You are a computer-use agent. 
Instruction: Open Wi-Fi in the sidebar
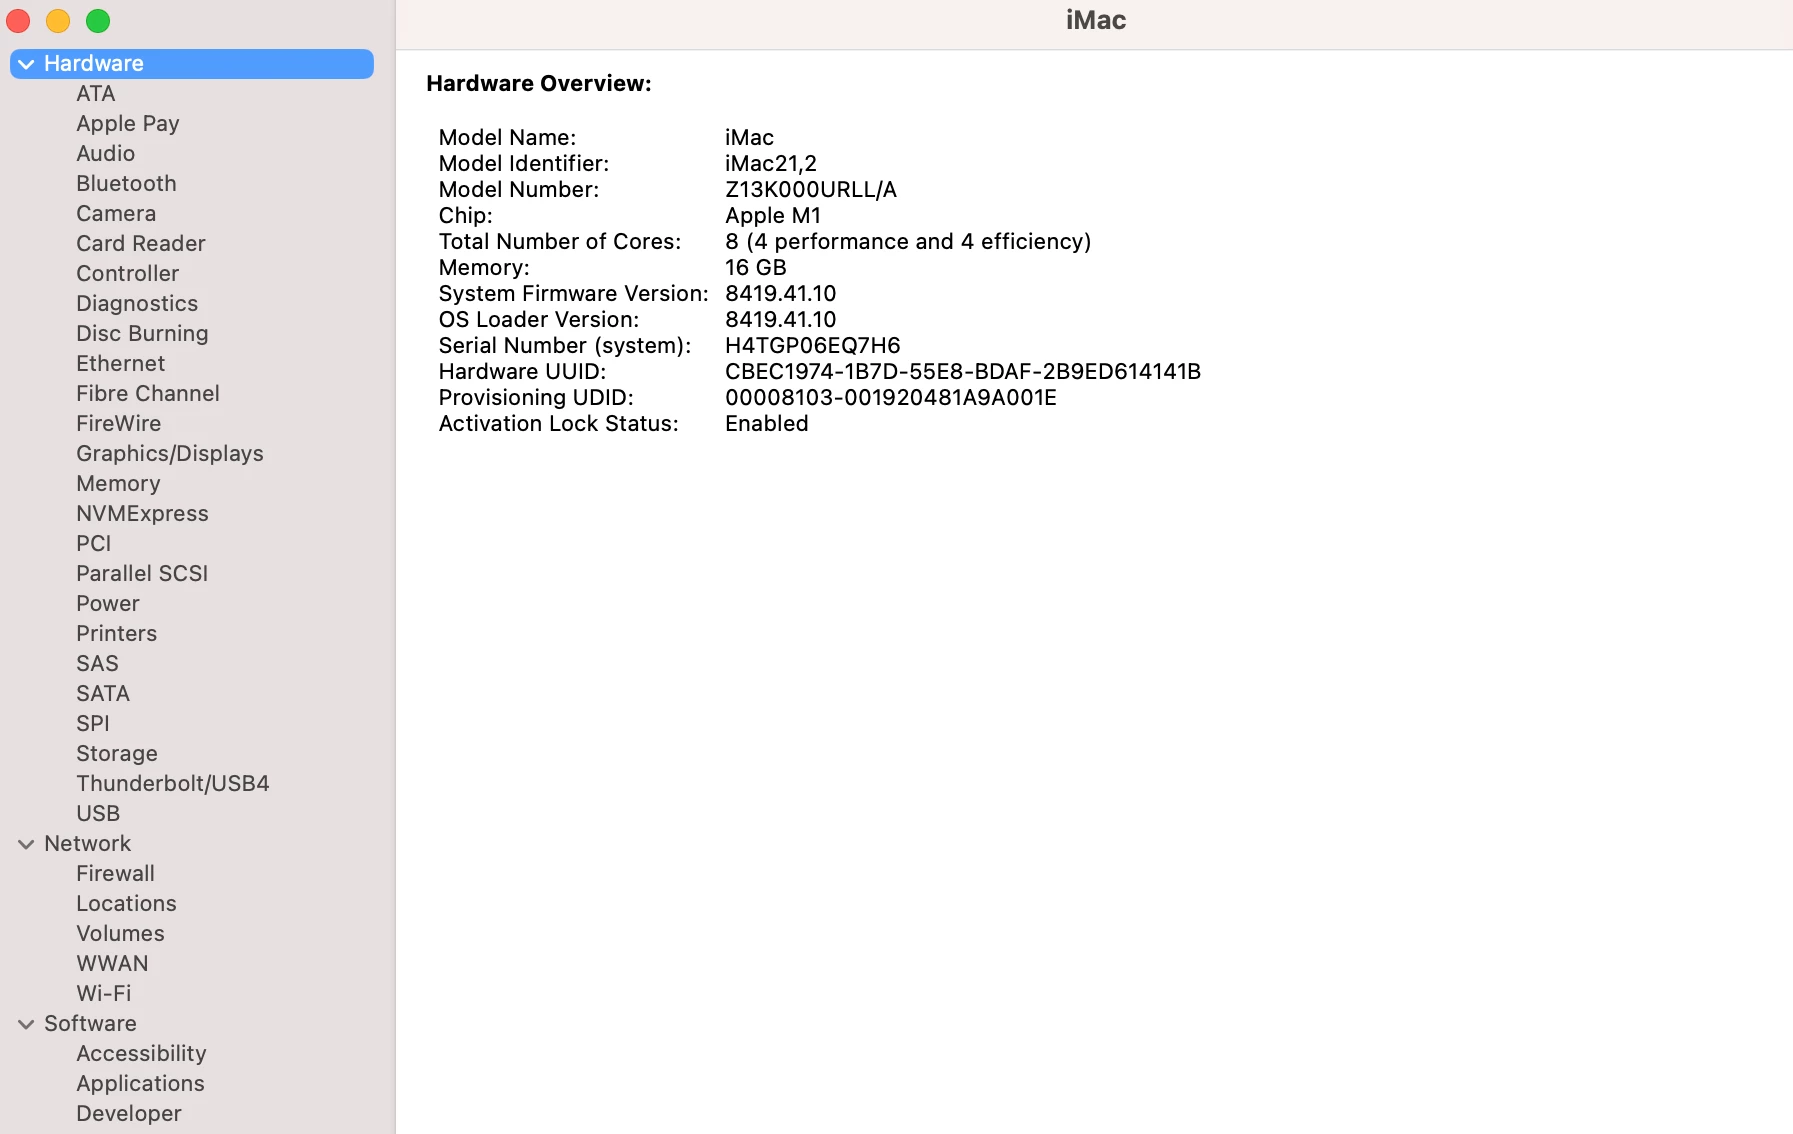click(104, 994)
